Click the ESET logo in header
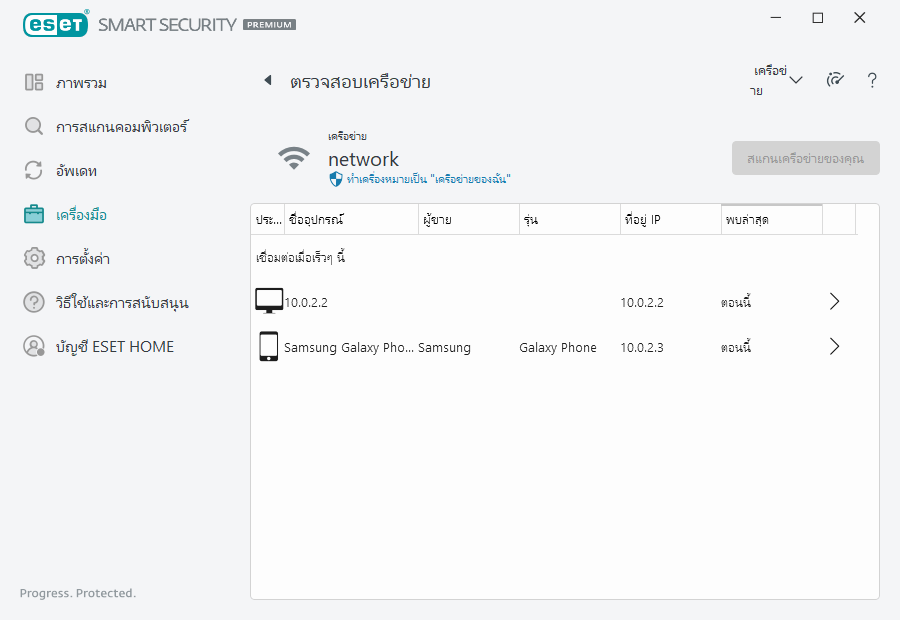Screen dimensions: 900x620 [x=56, y=23]
